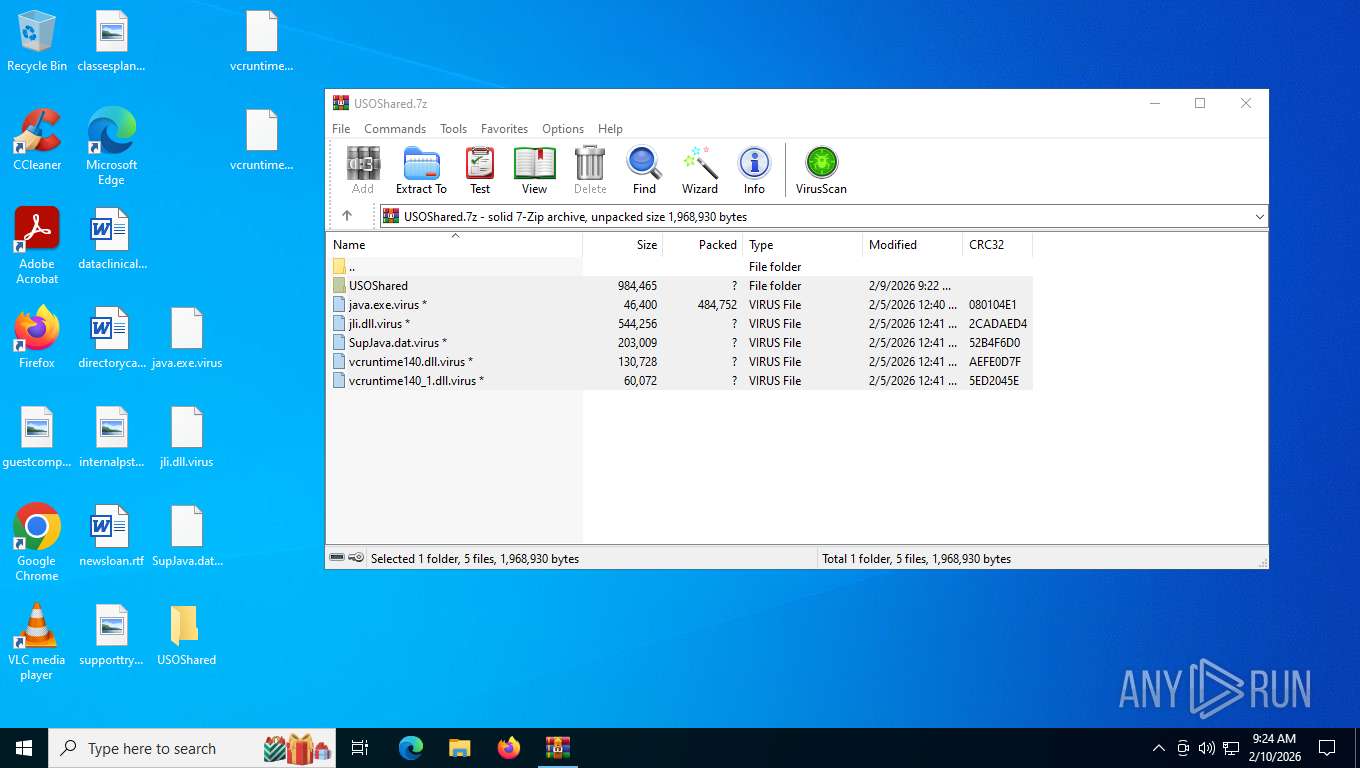Select vcruntime140_1.dll.virus in archive list
The width and height of the screenshot is (1360, 768).
(680, 381)
